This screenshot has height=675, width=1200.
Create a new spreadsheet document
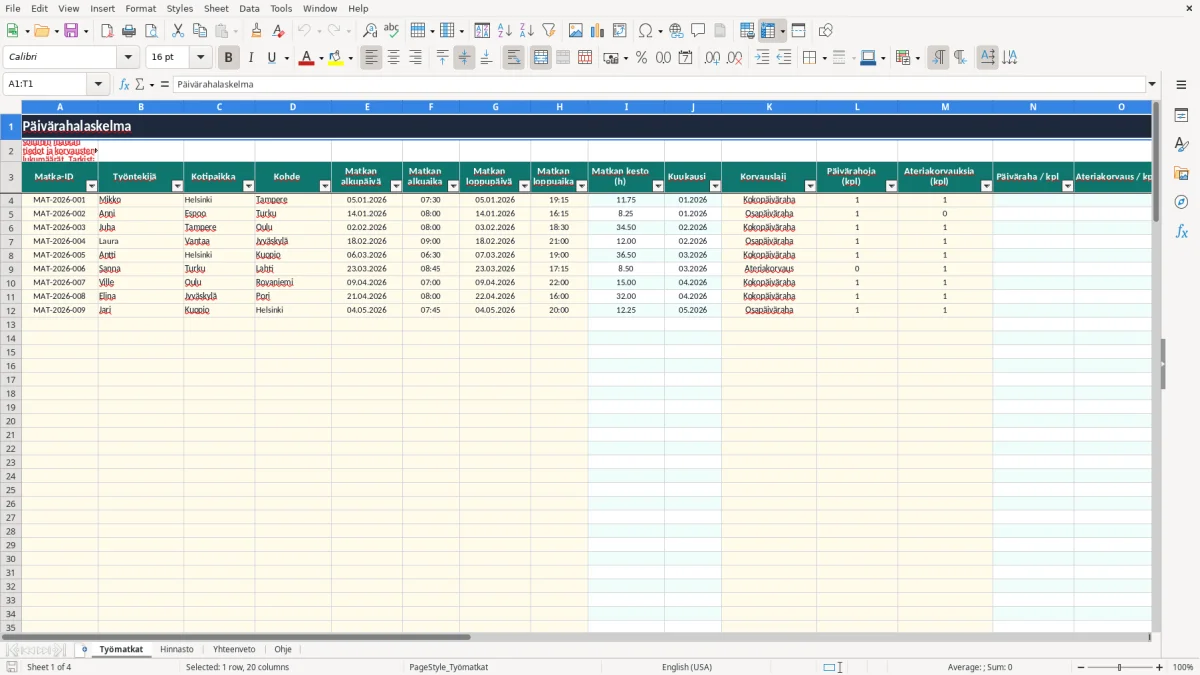[12, 30]
